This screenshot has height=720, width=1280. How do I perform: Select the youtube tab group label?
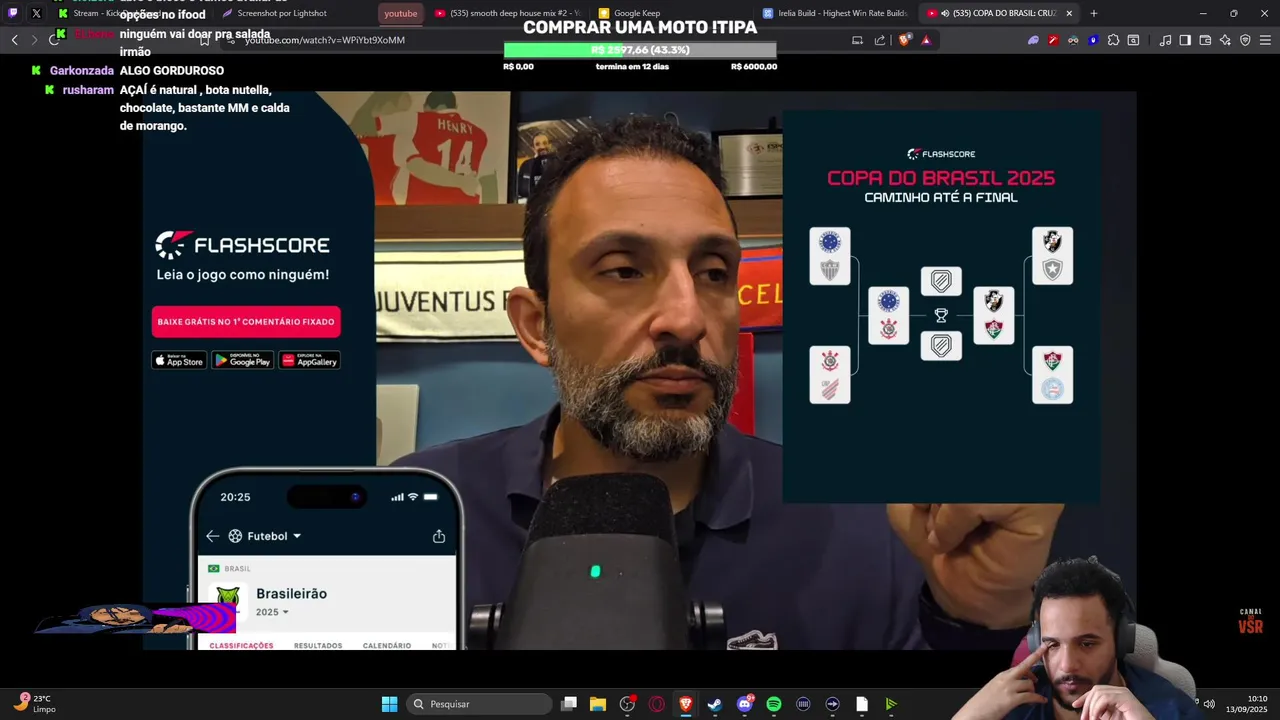401,13
